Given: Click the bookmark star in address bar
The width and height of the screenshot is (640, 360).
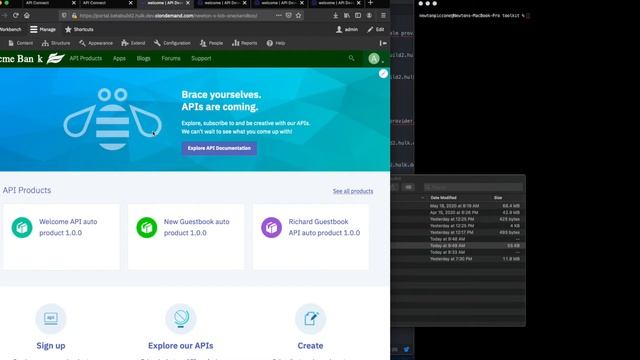Looking at the screenshot, I should 298,16.
